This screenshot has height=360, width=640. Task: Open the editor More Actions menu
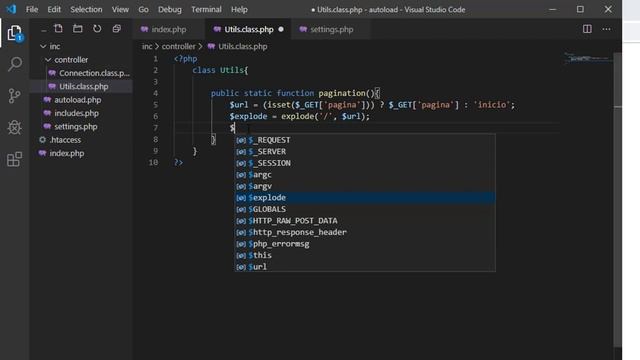(607, 29)
